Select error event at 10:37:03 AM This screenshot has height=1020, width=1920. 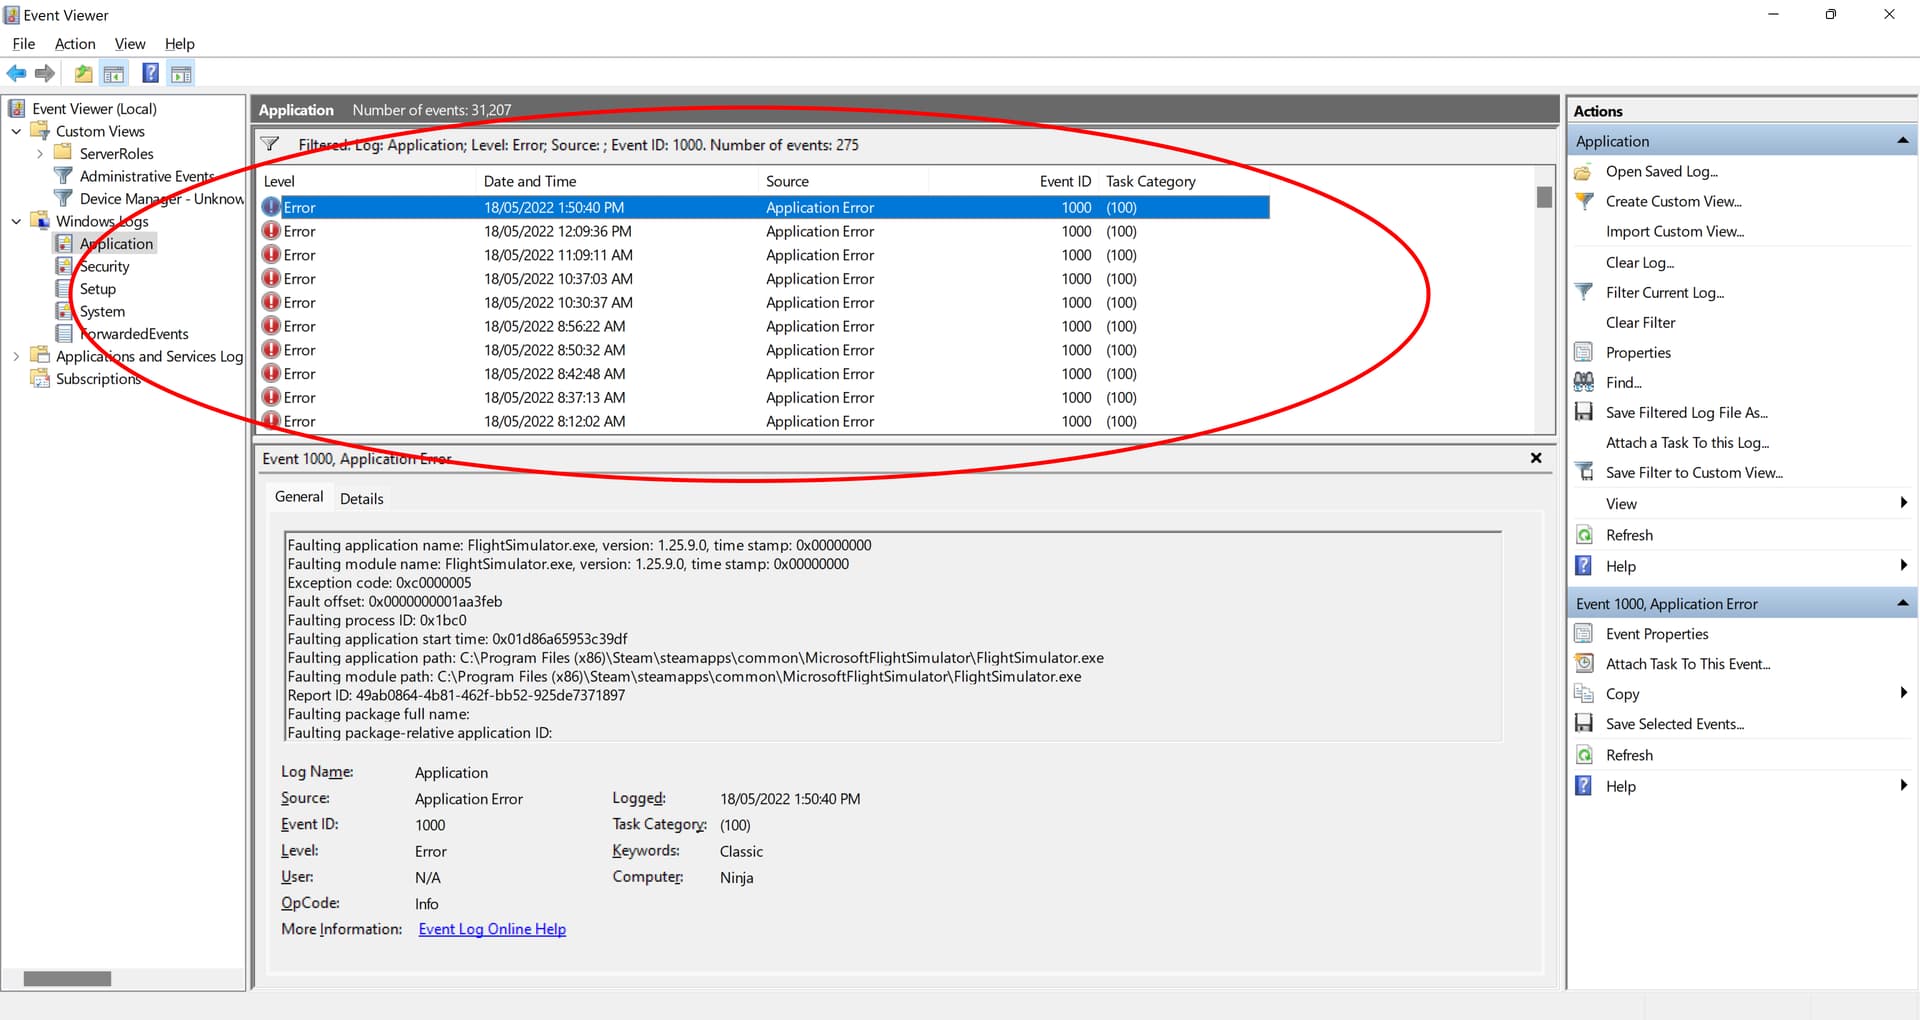[765, 279]
